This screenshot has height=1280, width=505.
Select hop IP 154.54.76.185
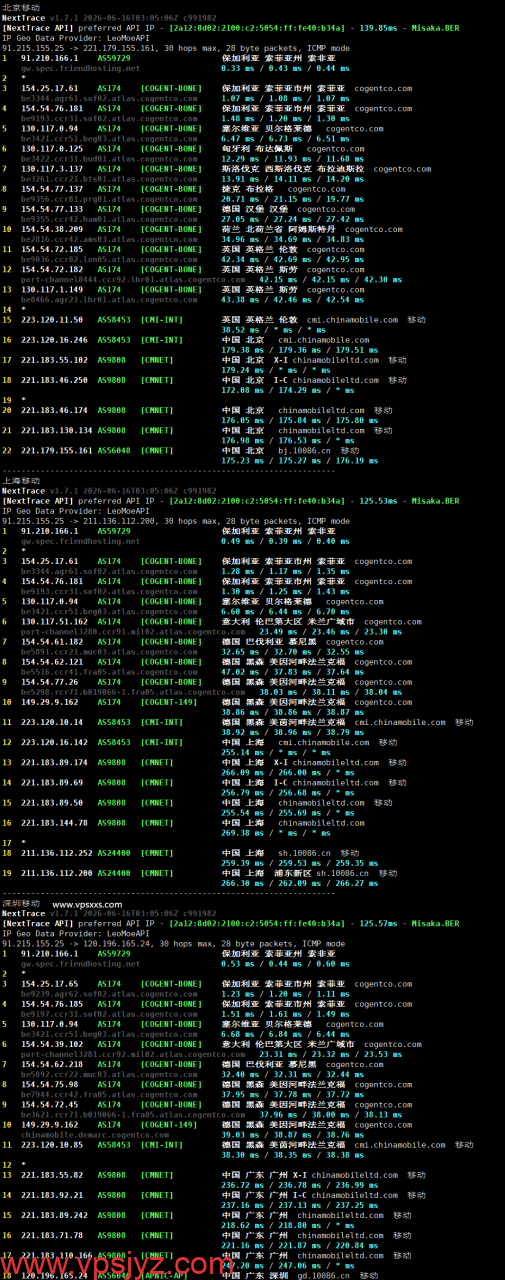click(50, 1004)
